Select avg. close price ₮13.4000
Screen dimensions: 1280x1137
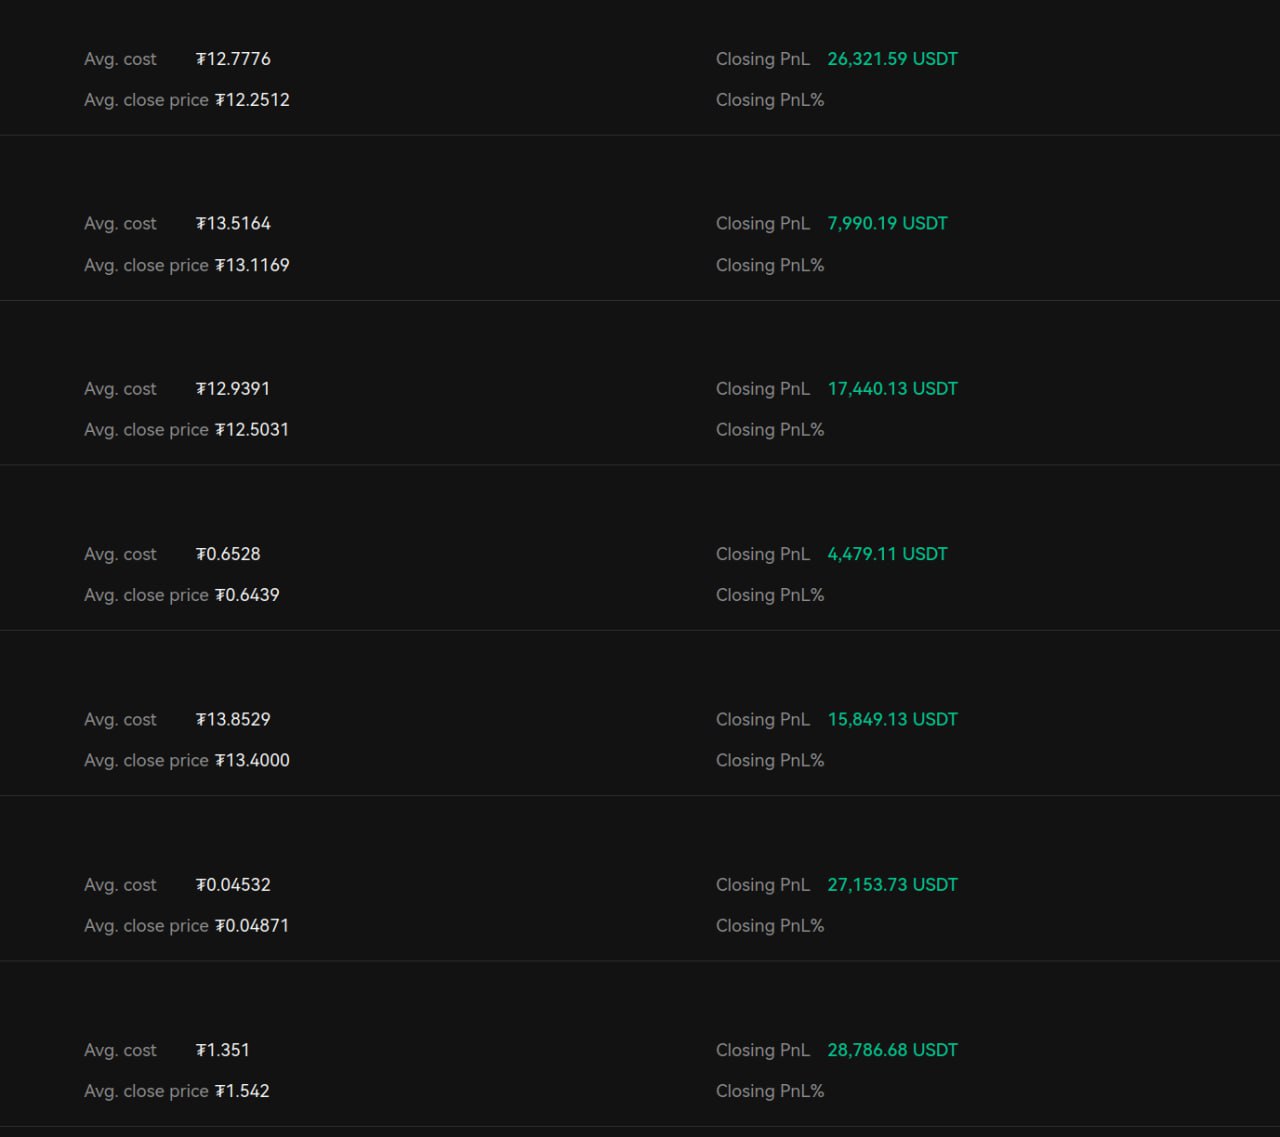pos(252,761)
